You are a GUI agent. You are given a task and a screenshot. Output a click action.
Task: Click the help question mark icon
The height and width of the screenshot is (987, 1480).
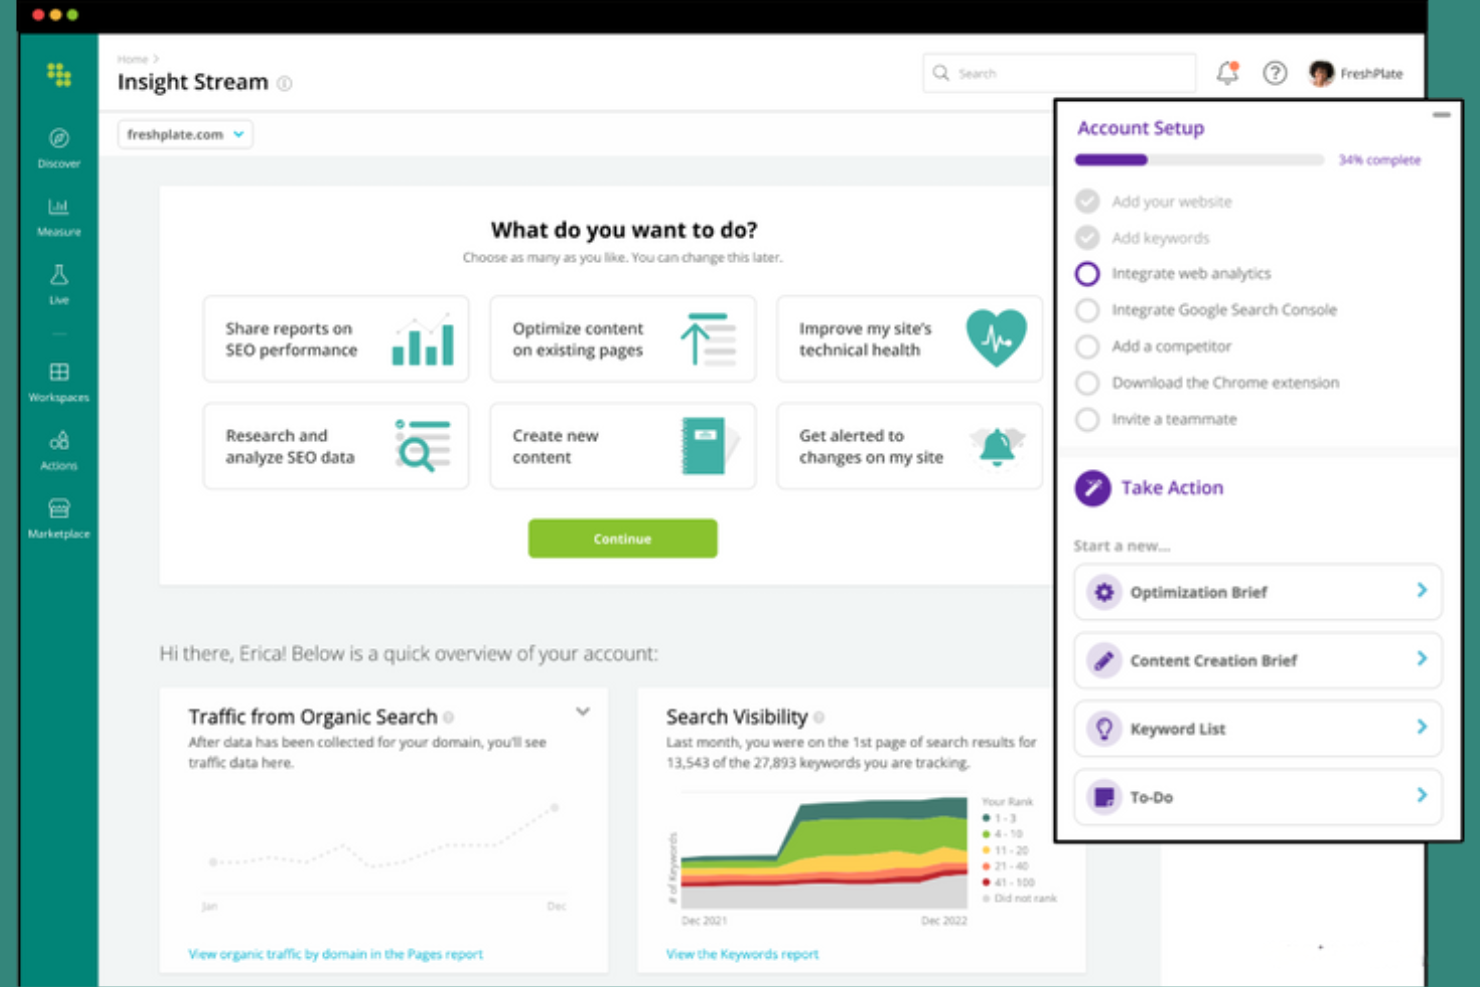coord(1274,72)
